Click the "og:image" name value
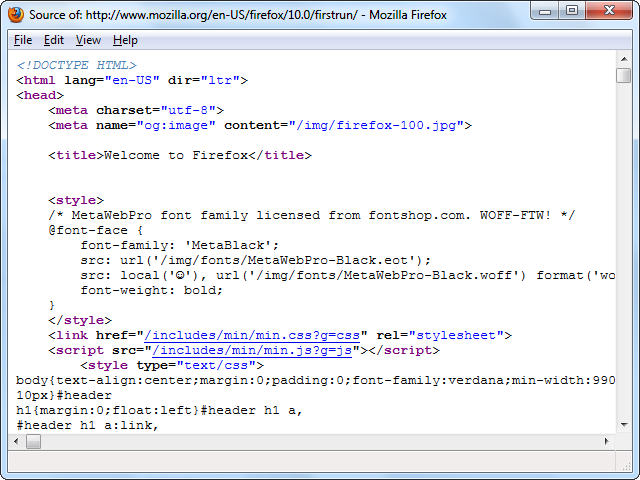The height and width of the screenshot is (480, 640). tap(176, 125)
